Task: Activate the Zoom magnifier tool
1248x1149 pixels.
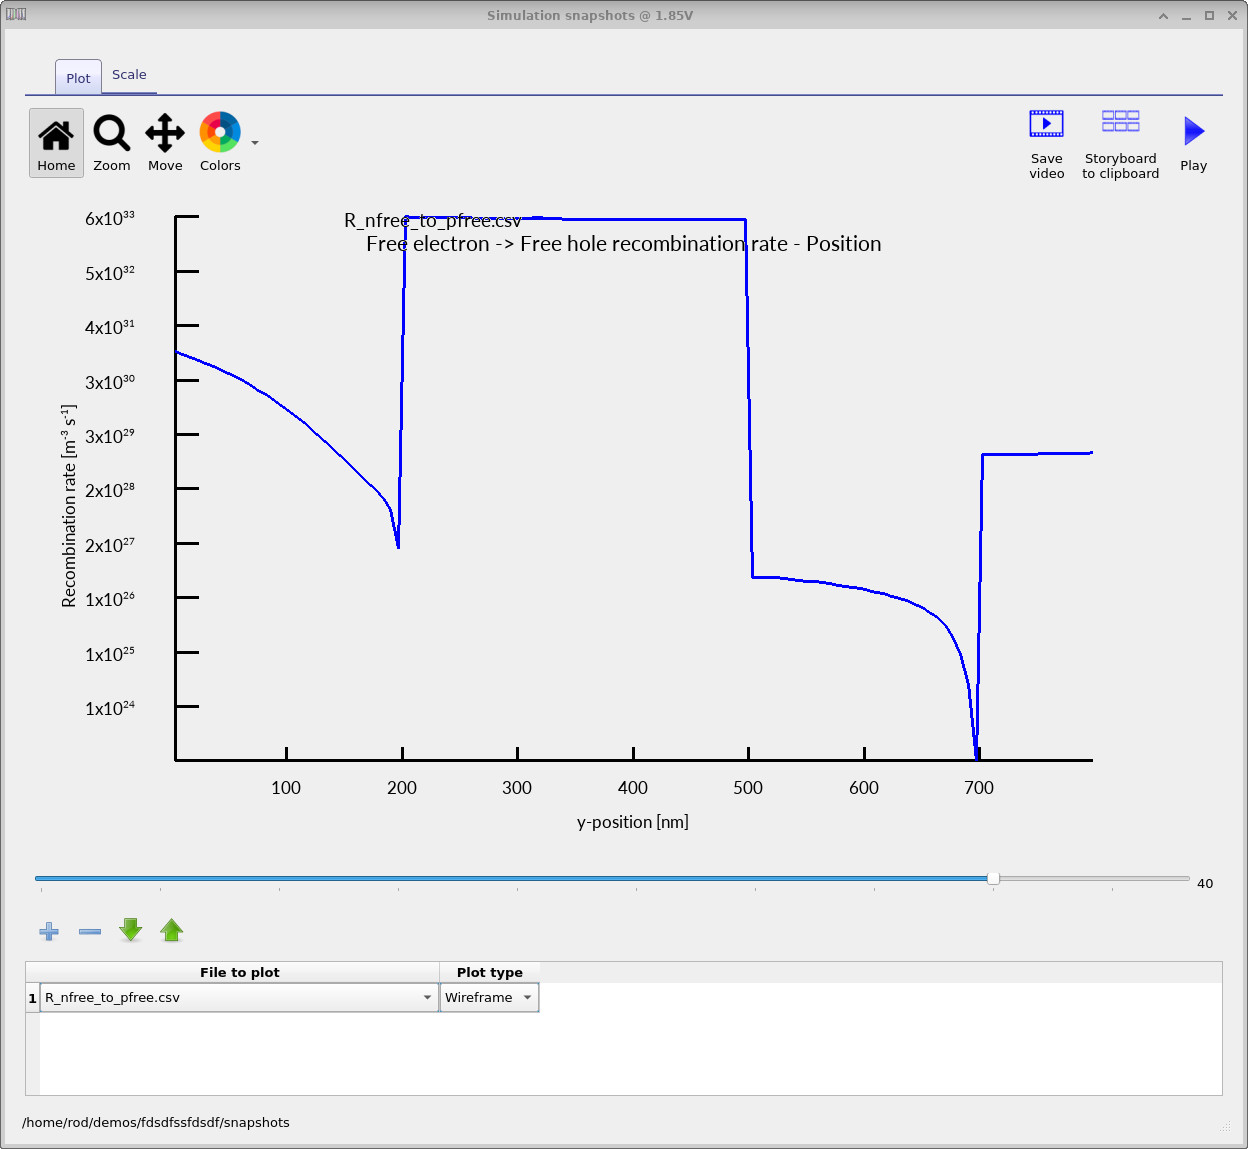Action: point(111,142)
